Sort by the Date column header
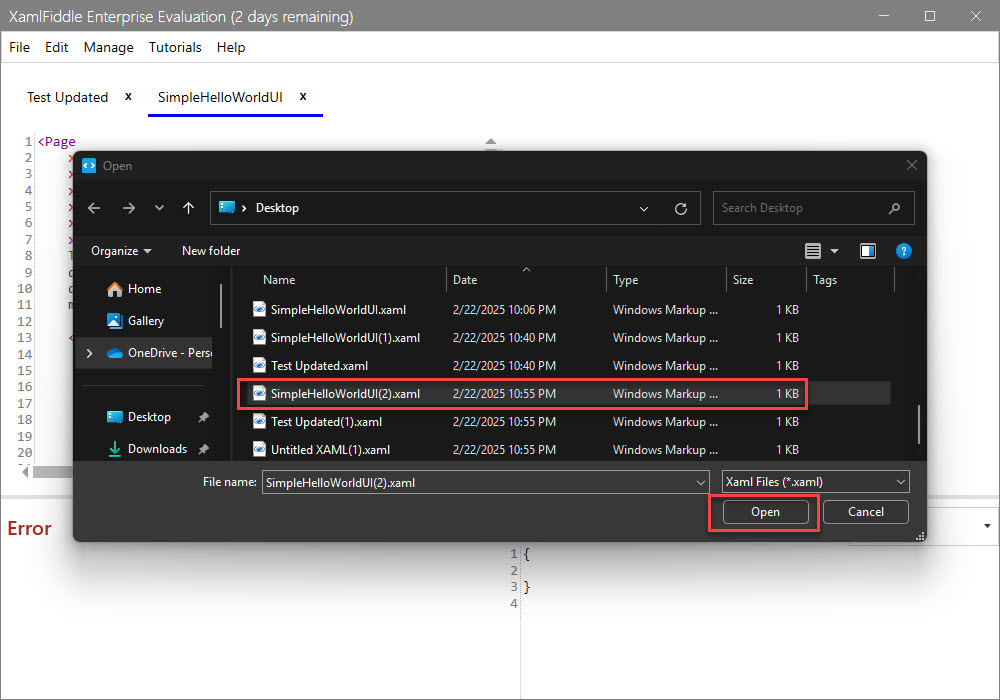This screenshot has height=700, width=1000. (x=465, y=280)
